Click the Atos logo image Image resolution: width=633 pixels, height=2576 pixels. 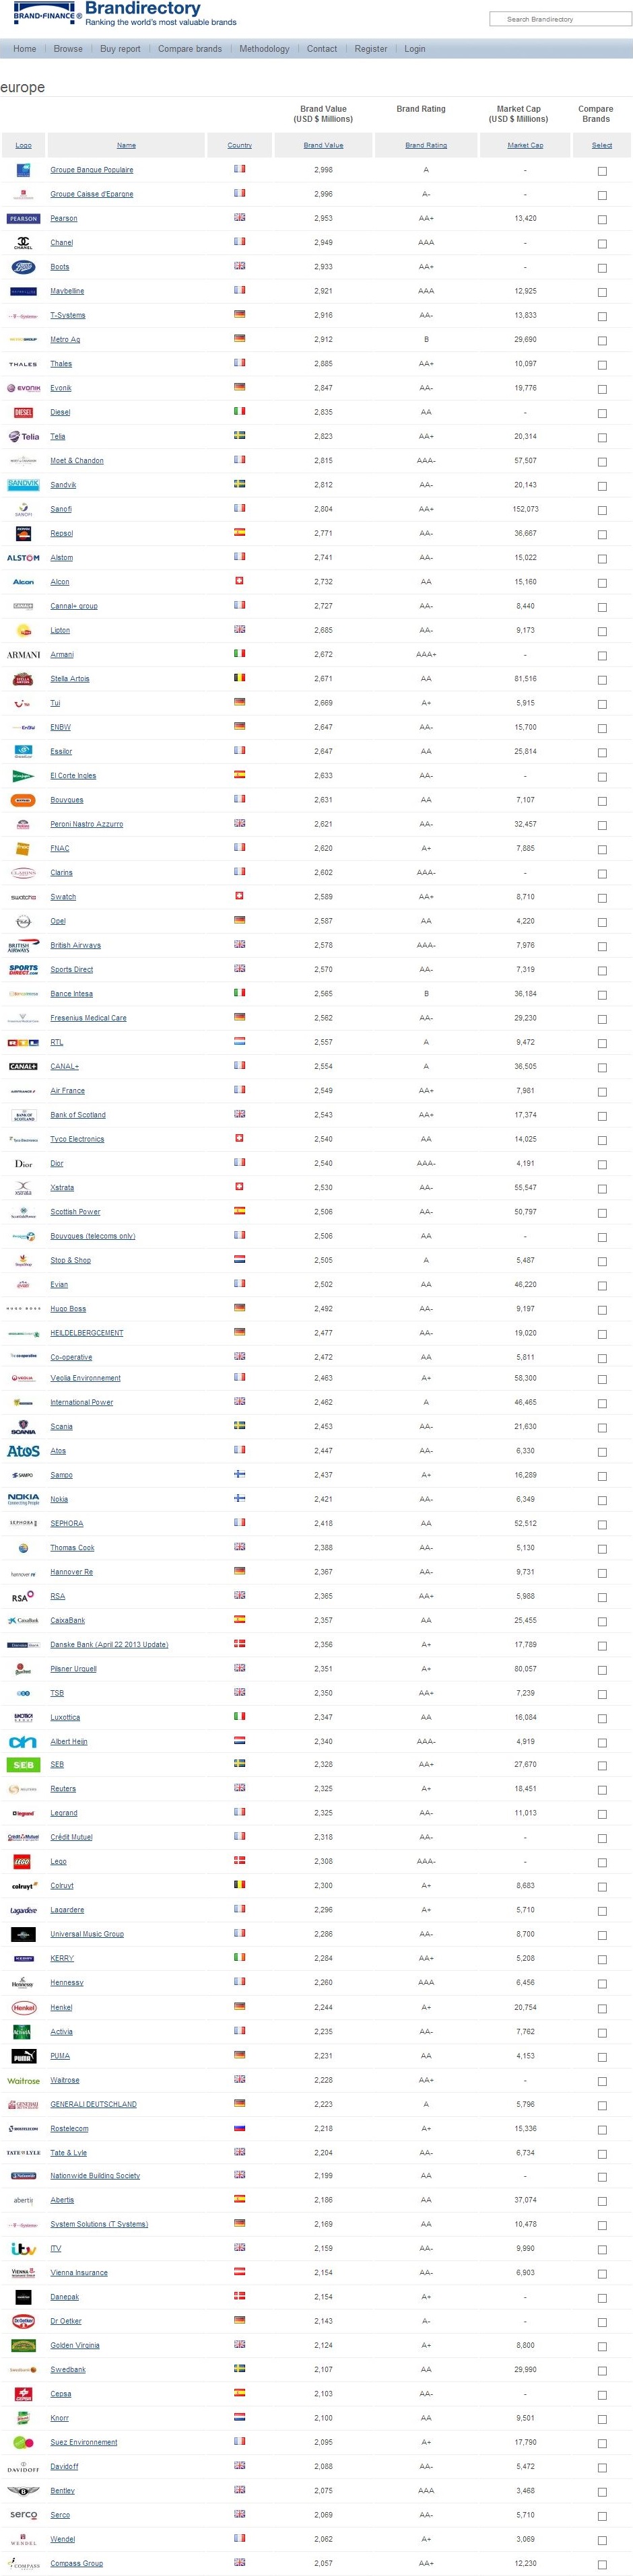[x=23, y=1451]
